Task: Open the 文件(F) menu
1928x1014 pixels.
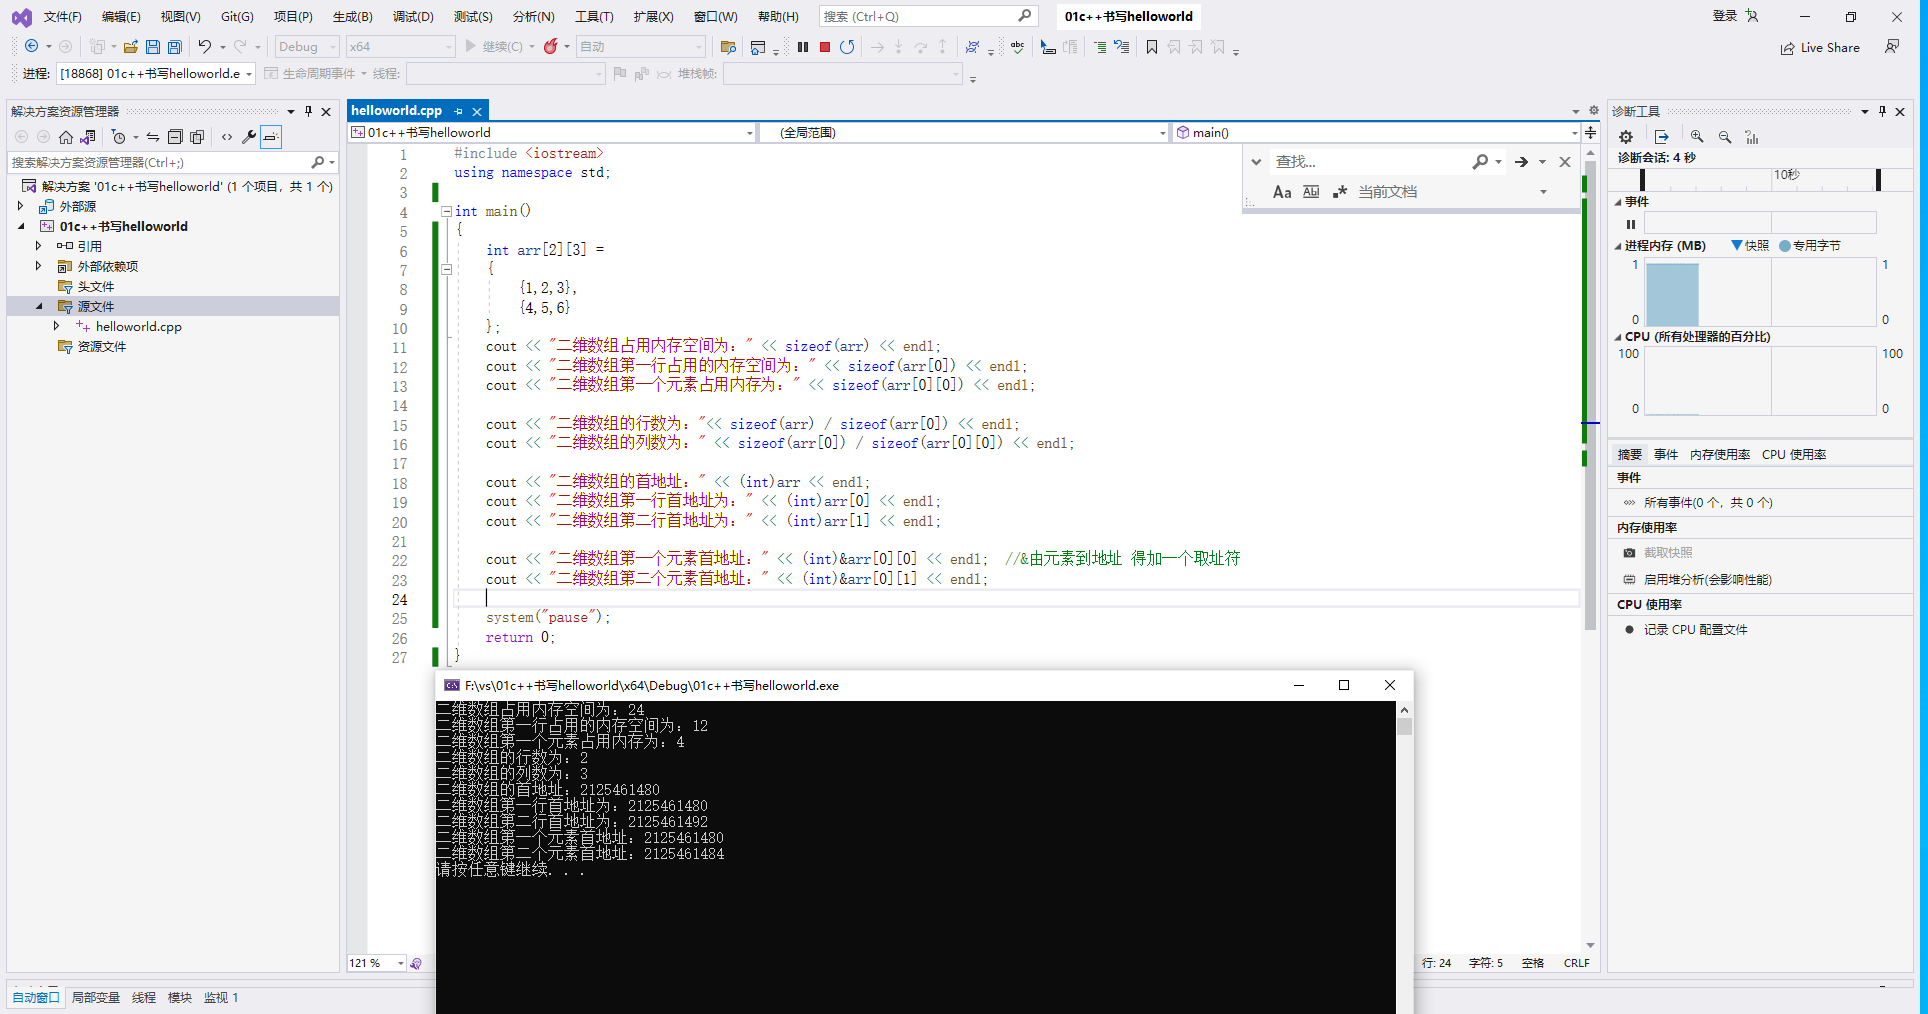Action: click(63, 16)
